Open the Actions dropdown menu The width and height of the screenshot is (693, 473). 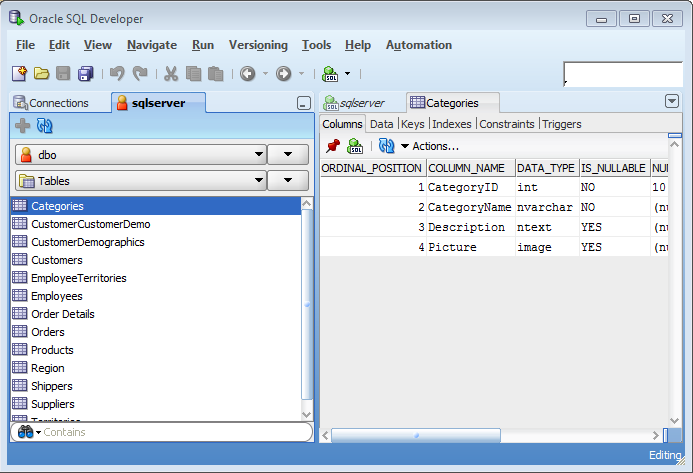pyautogui.click(x=430, y=146)
